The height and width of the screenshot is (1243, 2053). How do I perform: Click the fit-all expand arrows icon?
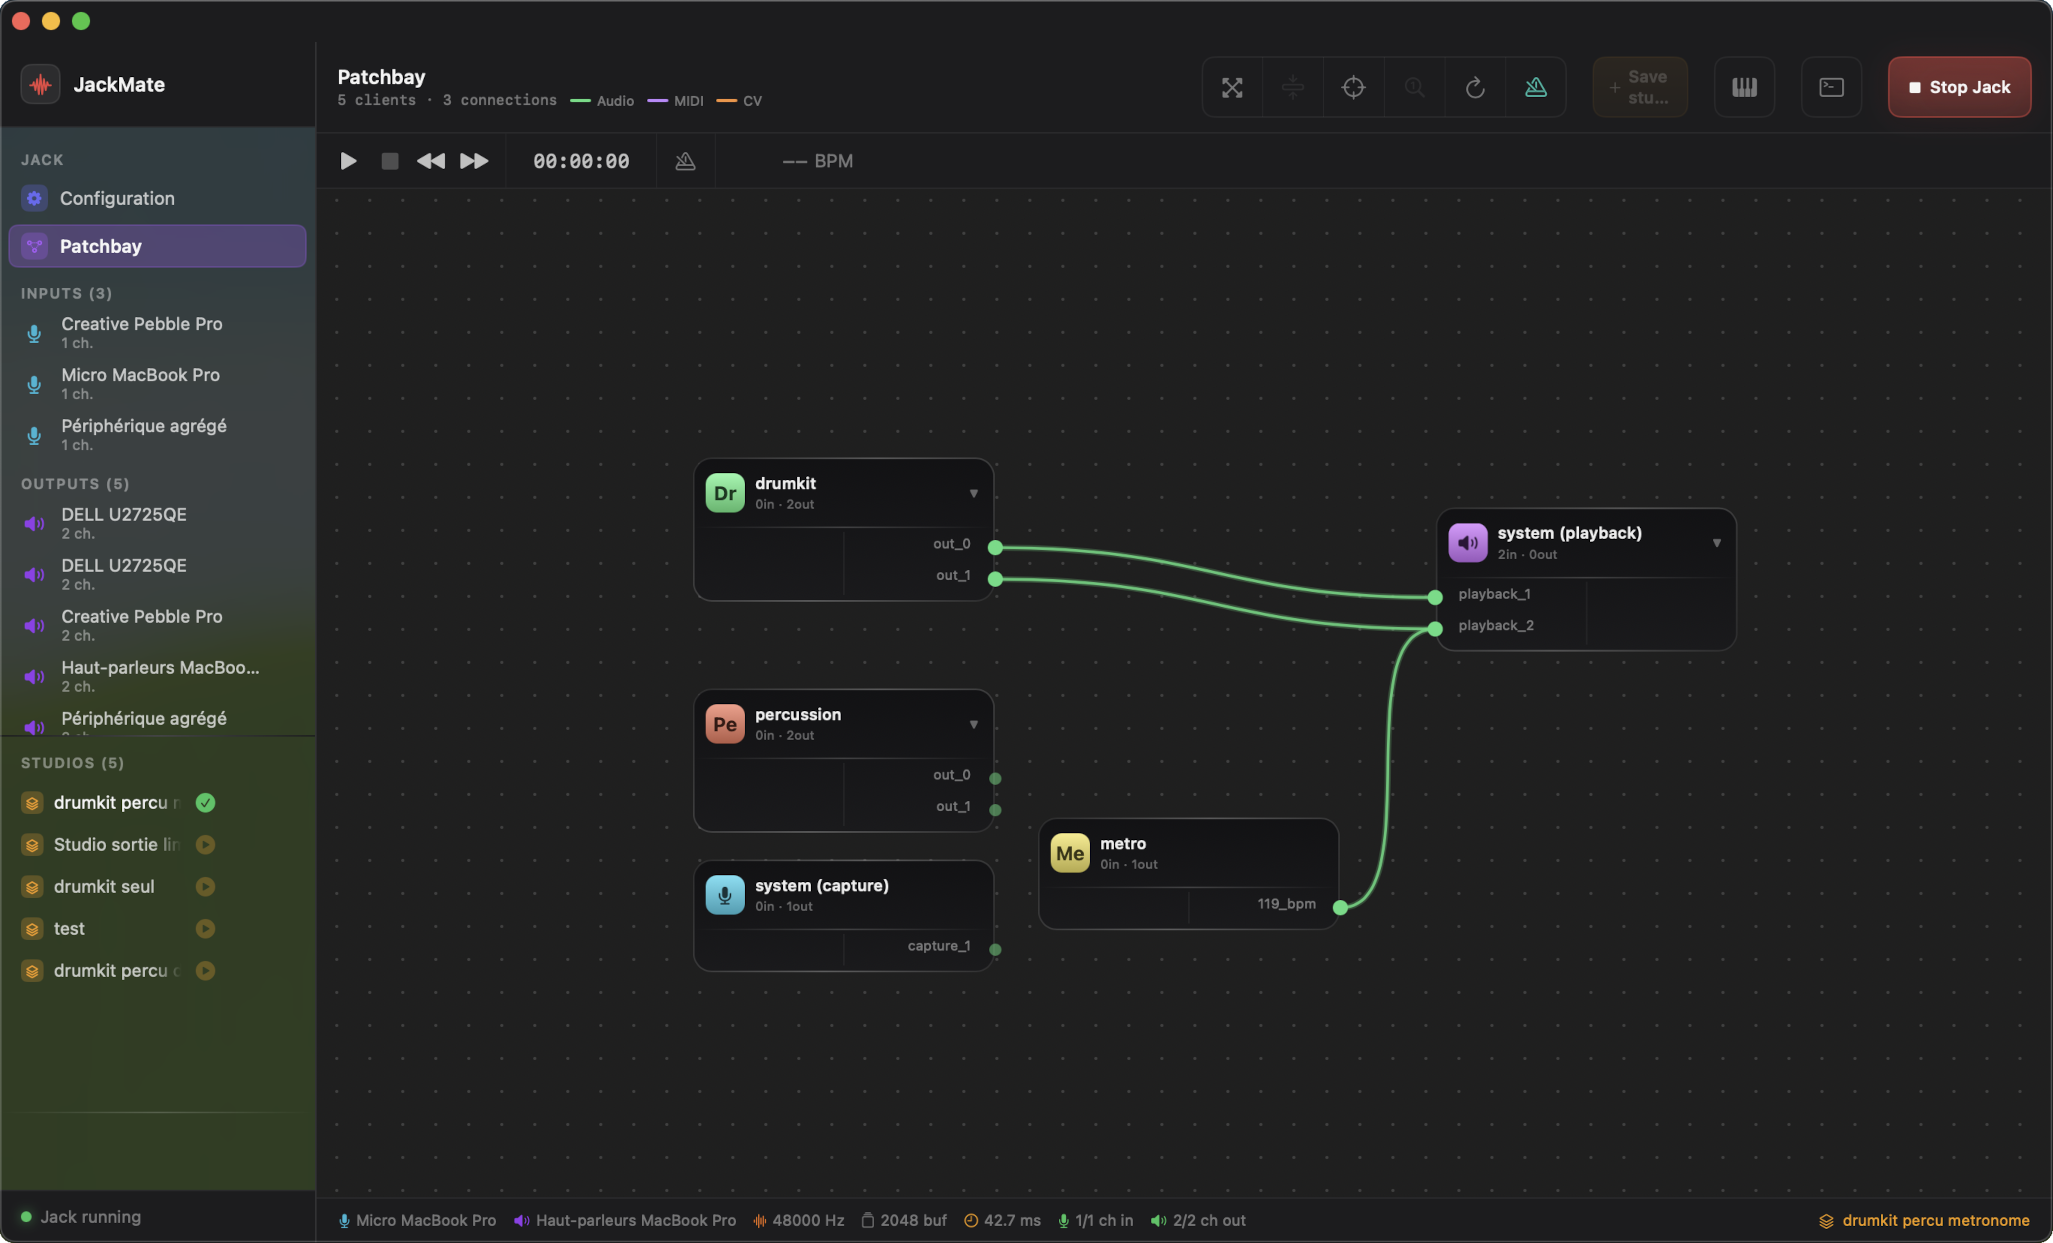pos(1232,87)
